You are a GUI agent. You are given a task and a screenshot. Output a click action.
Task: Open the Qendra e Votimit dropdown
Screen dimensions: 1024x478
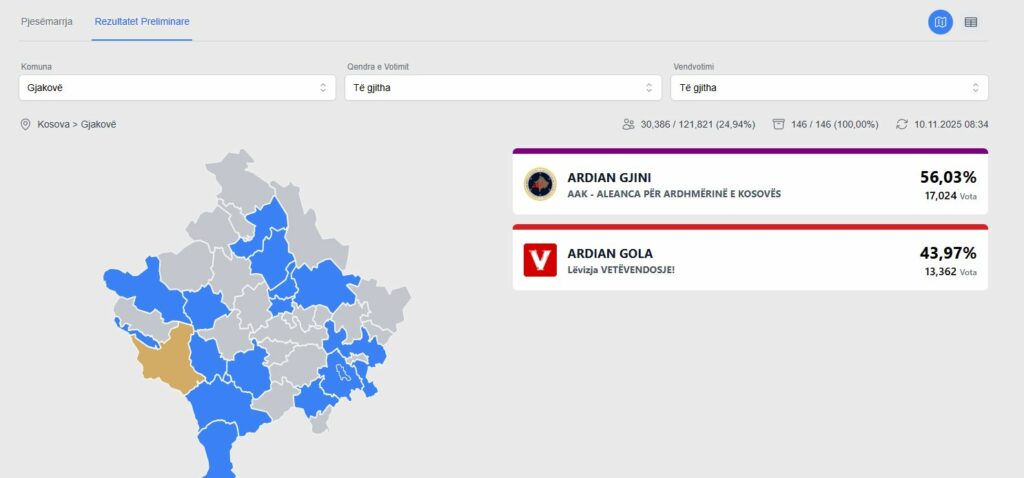tap(503, 88)
